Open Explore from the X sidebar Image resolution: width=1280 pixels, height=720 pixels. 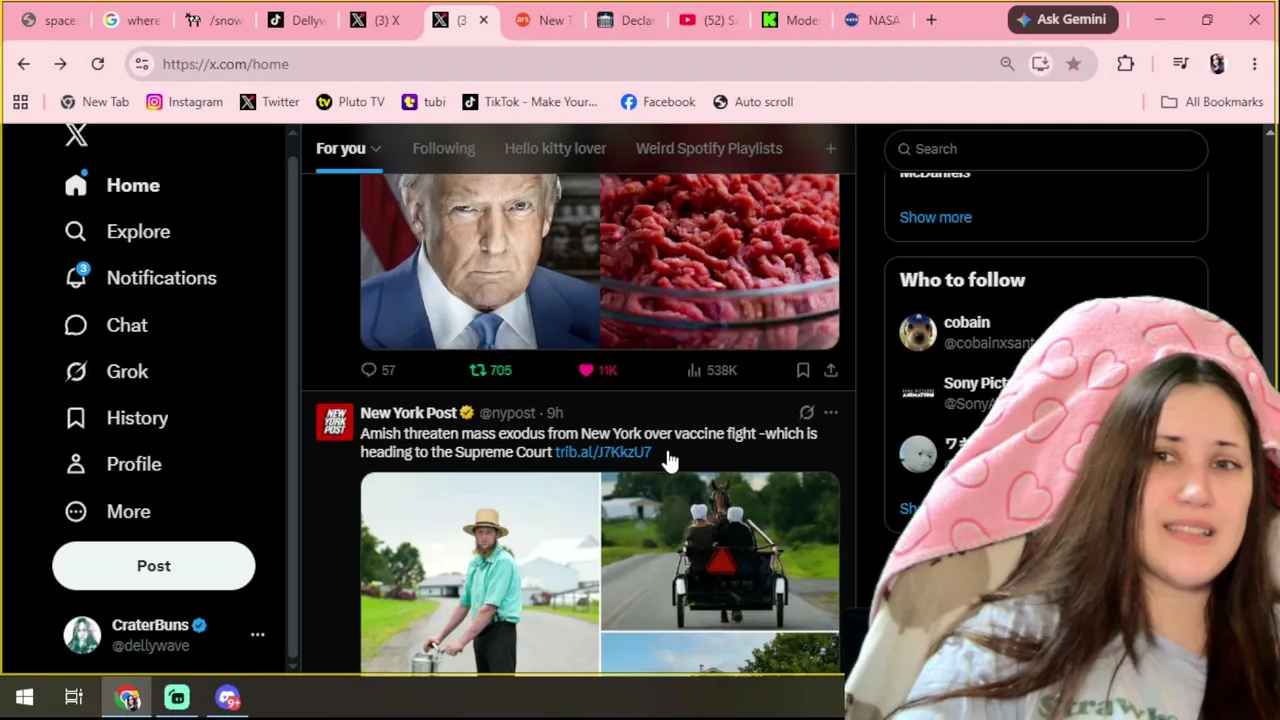(117, 231)
